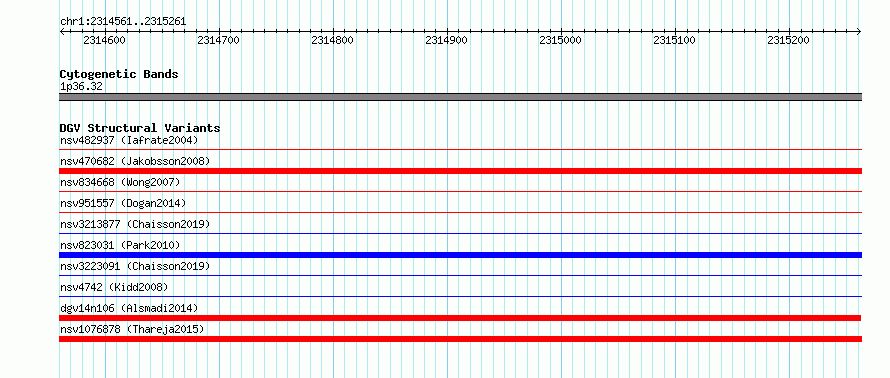Click the thick blue bar under nsv823031
890x378 pixels.
460,255
